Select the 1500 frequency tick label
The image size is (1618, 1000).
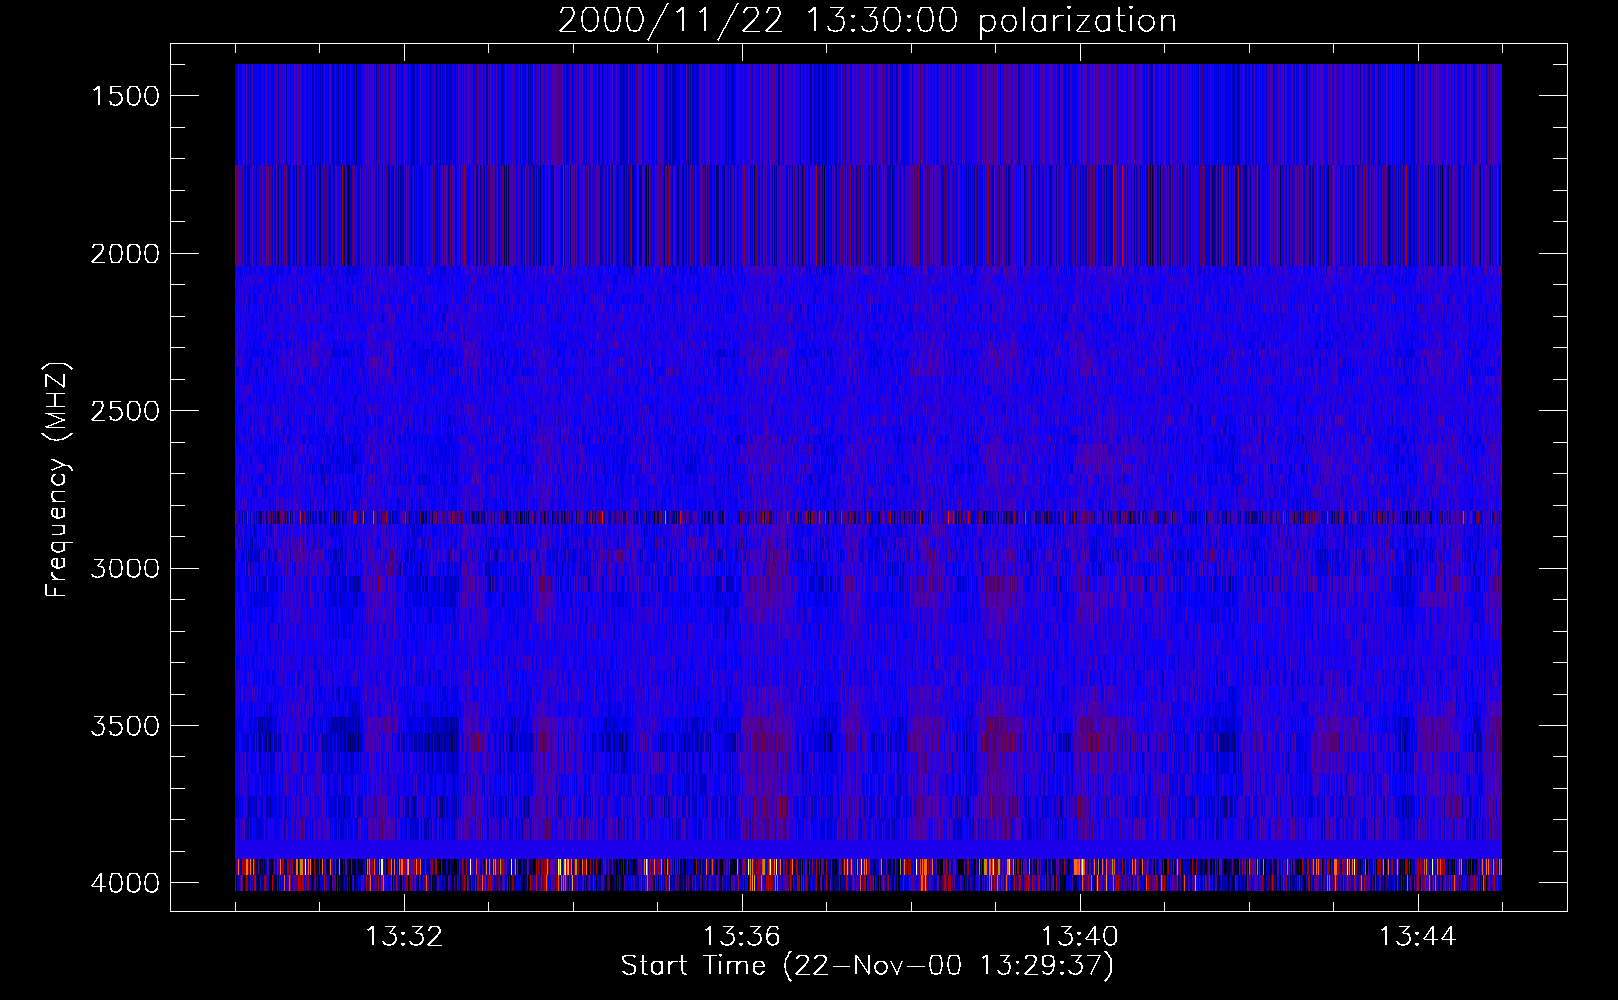pos(125,96)
